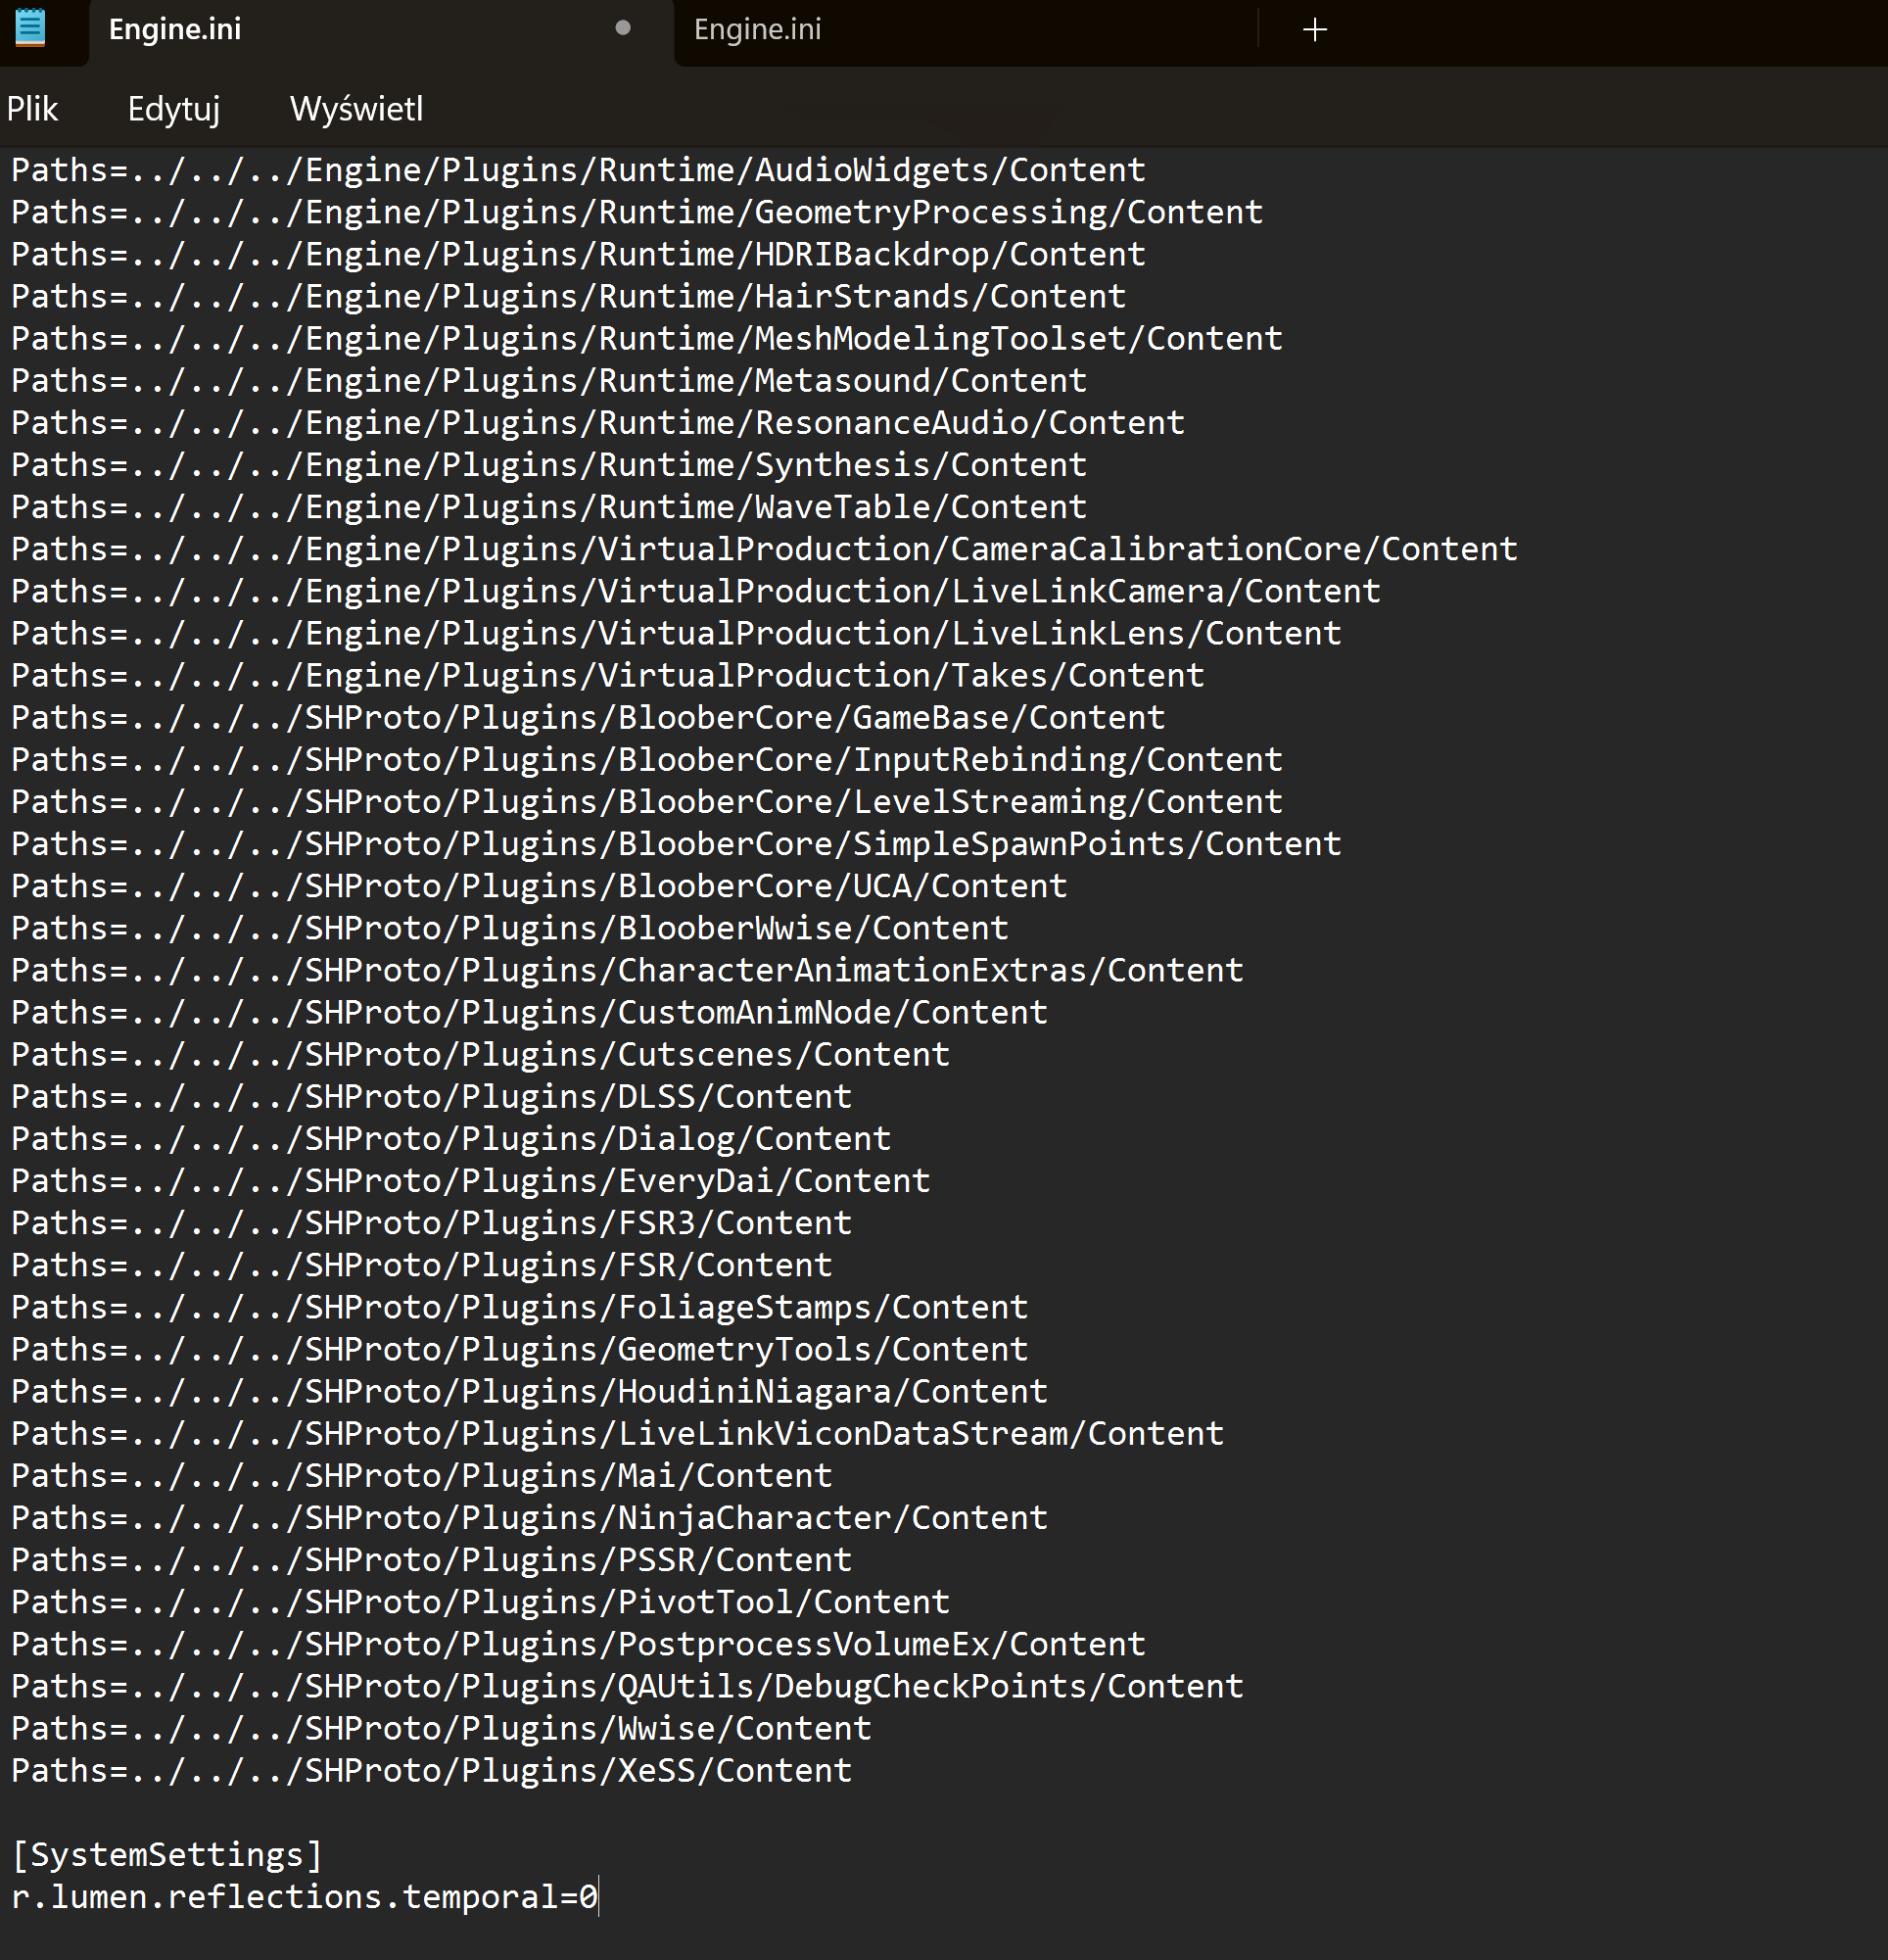1888x1960 pixels.
Task: Place cursor on the LevelStreaming/Content line
Action: [x=647, y=801]
